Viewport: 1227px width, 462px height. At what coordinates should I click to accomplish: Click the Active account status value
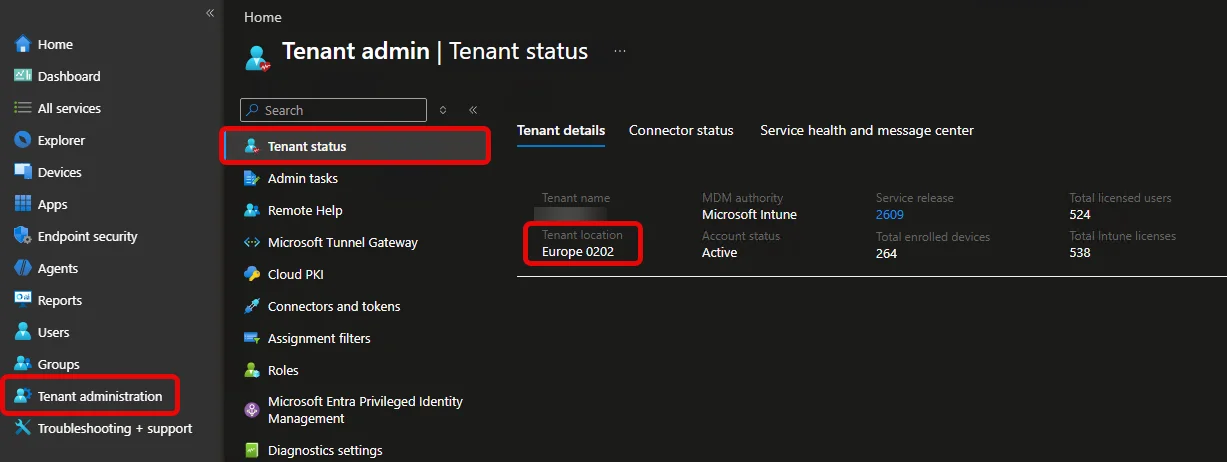[720, 252]
